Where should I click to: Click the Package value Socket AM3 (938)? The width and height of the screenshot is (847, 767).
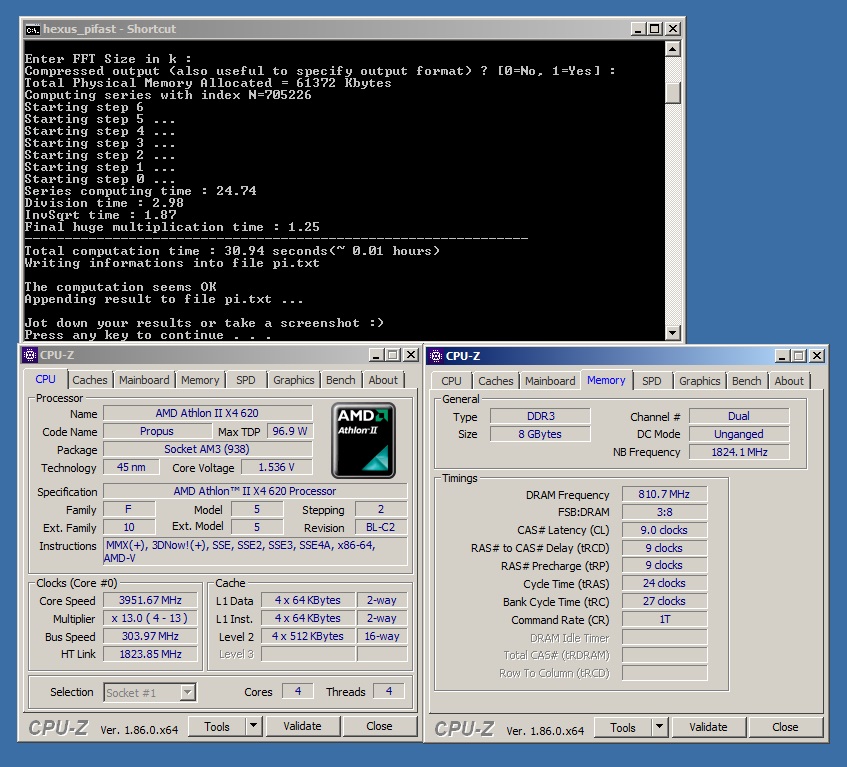pos(207,449)
